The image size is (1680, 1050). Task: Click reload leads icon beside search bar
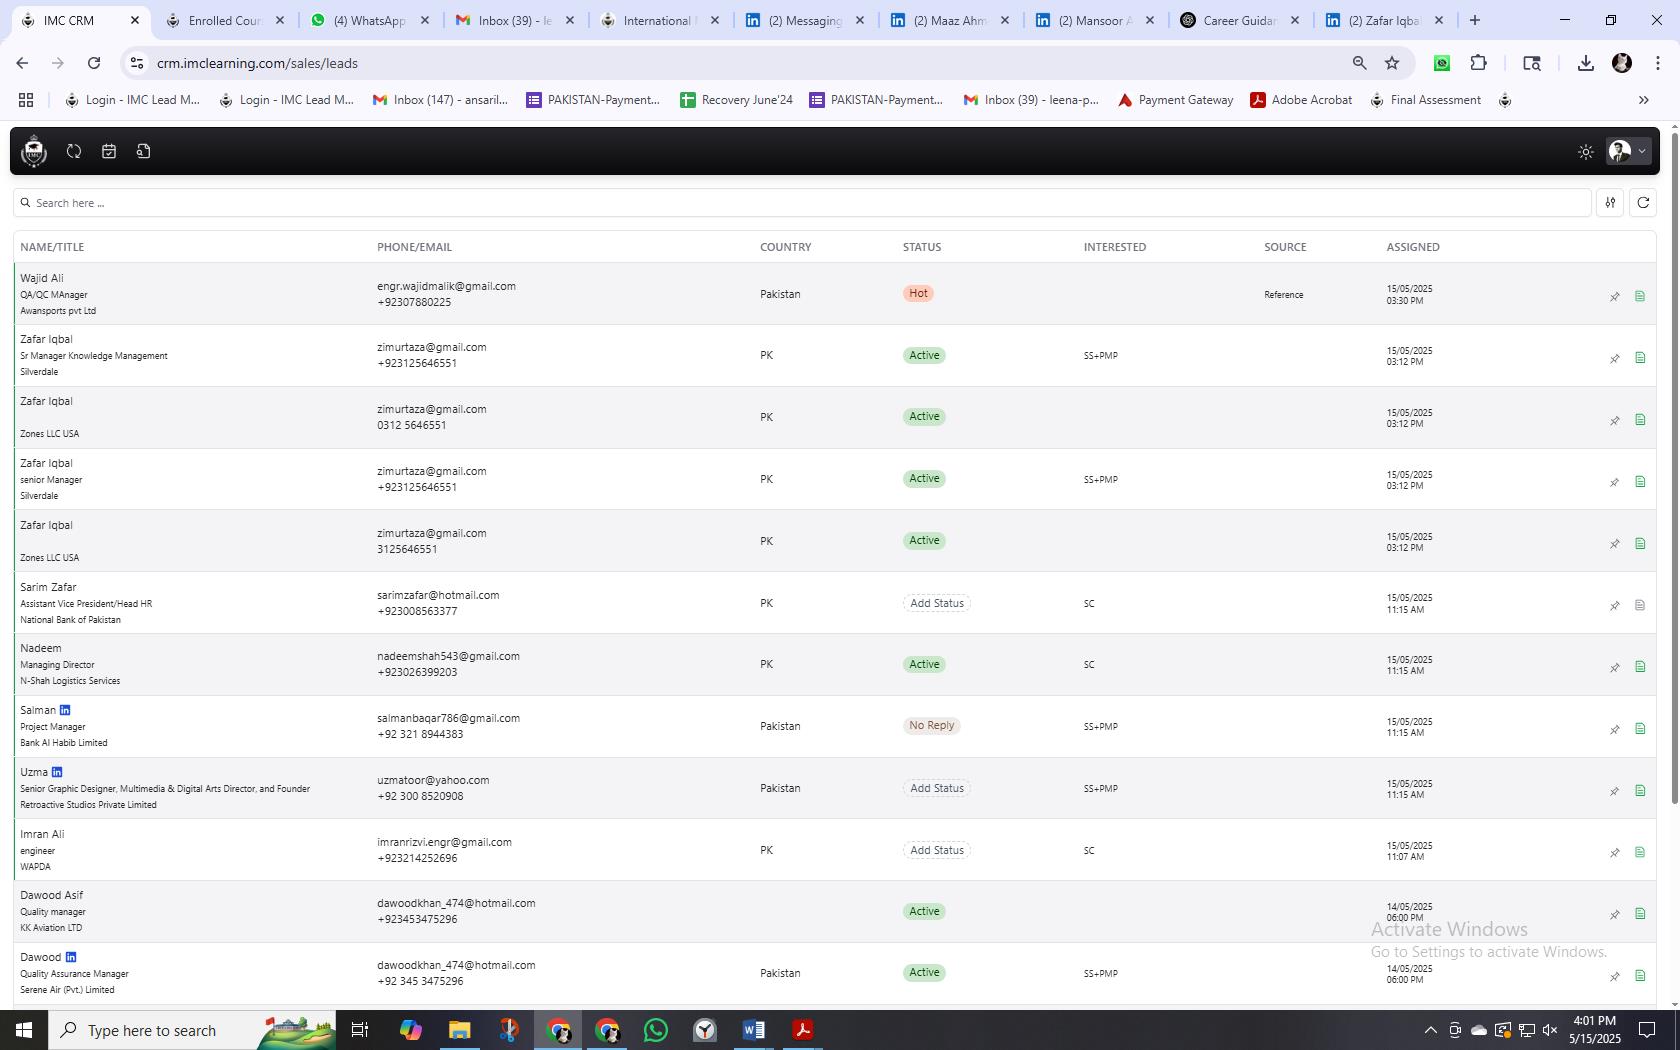[1642, 203]
